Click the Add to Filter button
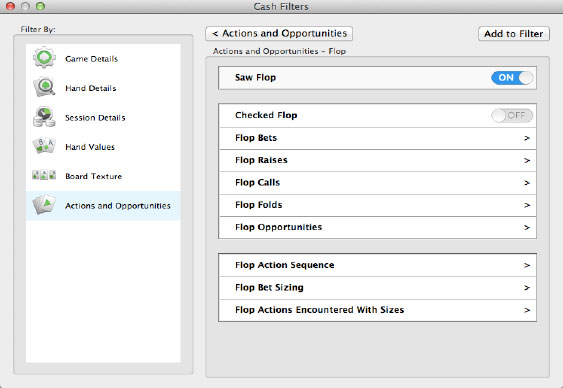The height and width of the screenshot is (388, 563). 513,34
